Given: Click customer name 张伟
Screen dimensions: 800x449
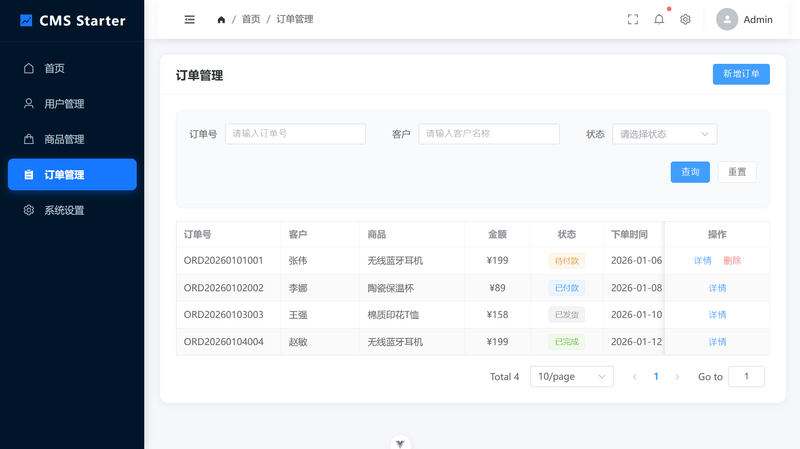Looking at the screenshot, I should 298,261.
